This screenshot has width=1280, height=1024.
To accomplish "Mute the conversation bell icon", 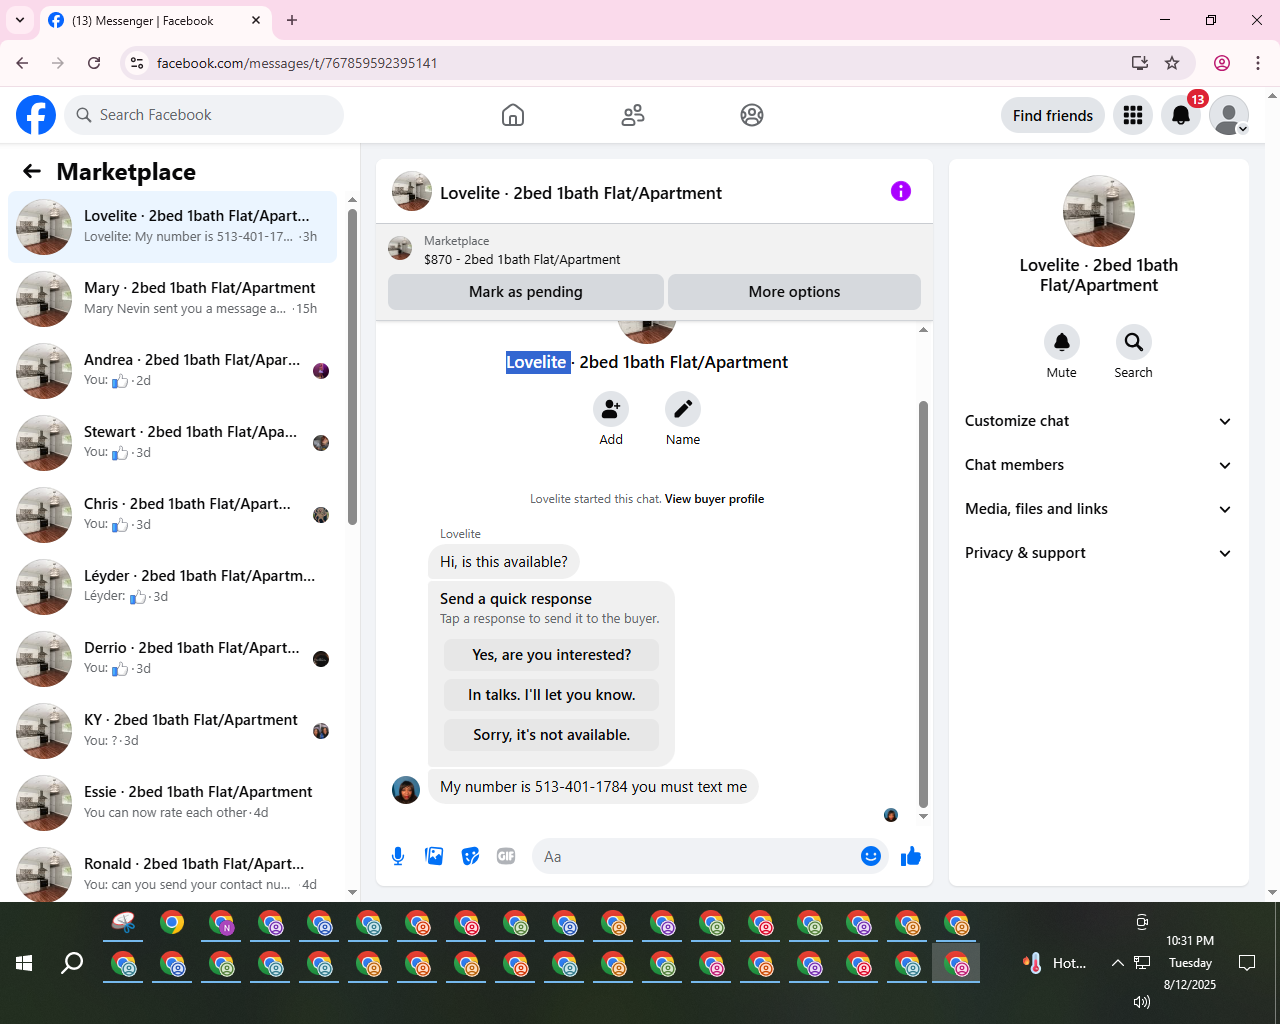I will [1062, 342].
